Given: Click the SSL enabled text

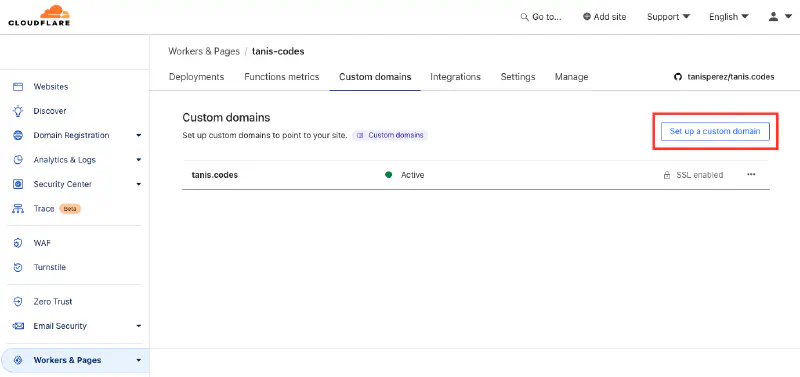Looking at the screenshot, I should [x=699, y=175].
